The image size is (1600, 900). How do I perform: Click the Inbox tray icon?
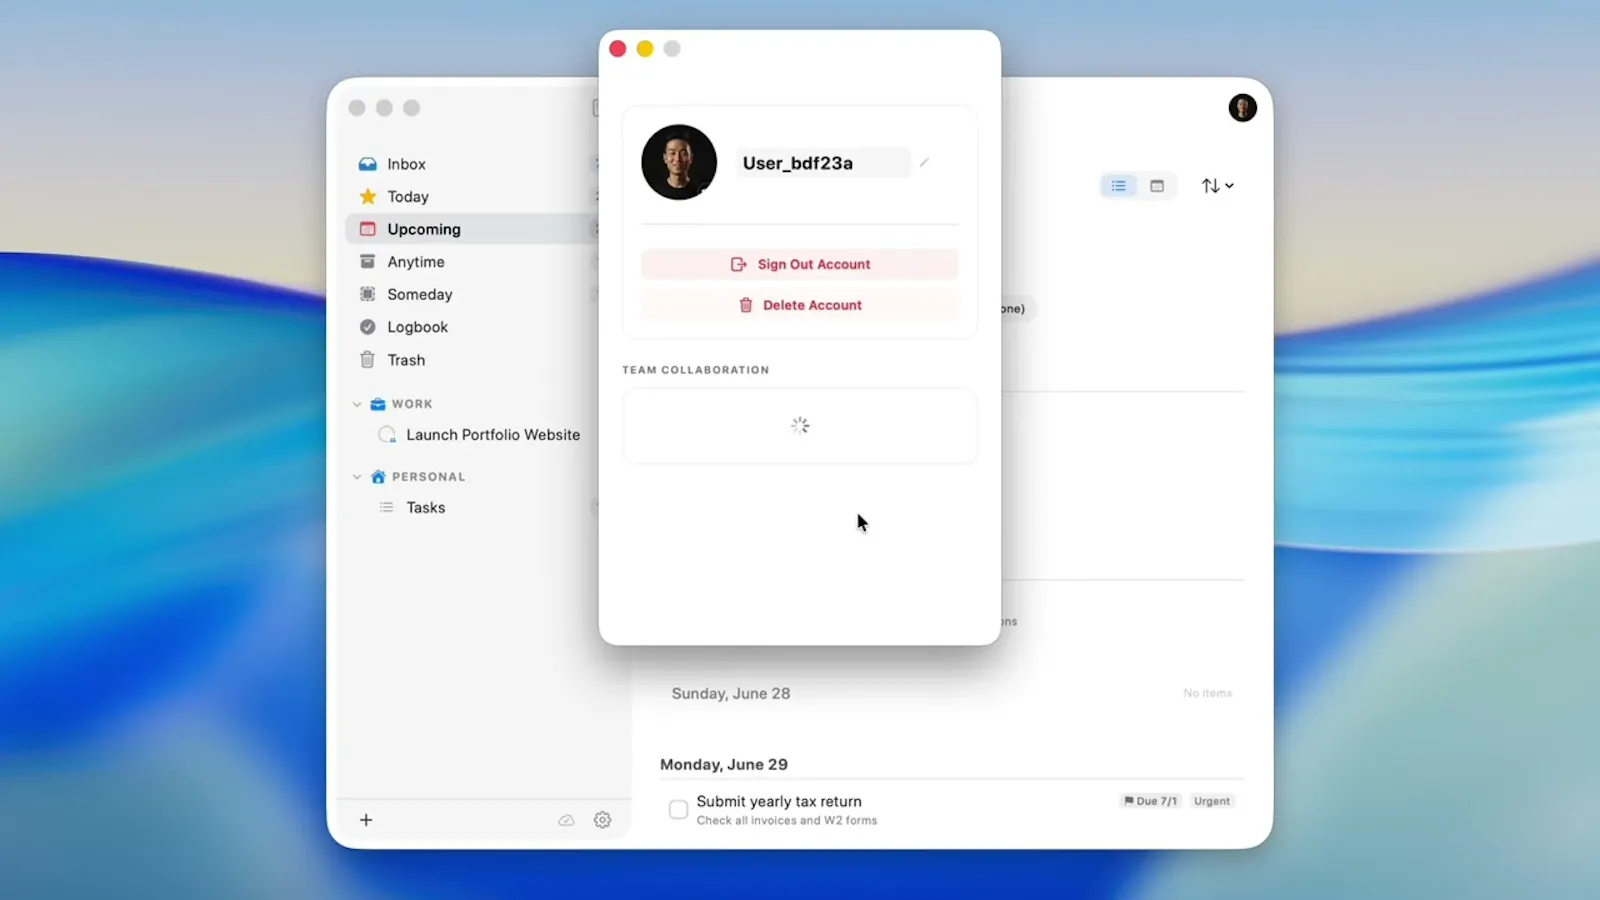pyautogui.click(x=368, y=164)
